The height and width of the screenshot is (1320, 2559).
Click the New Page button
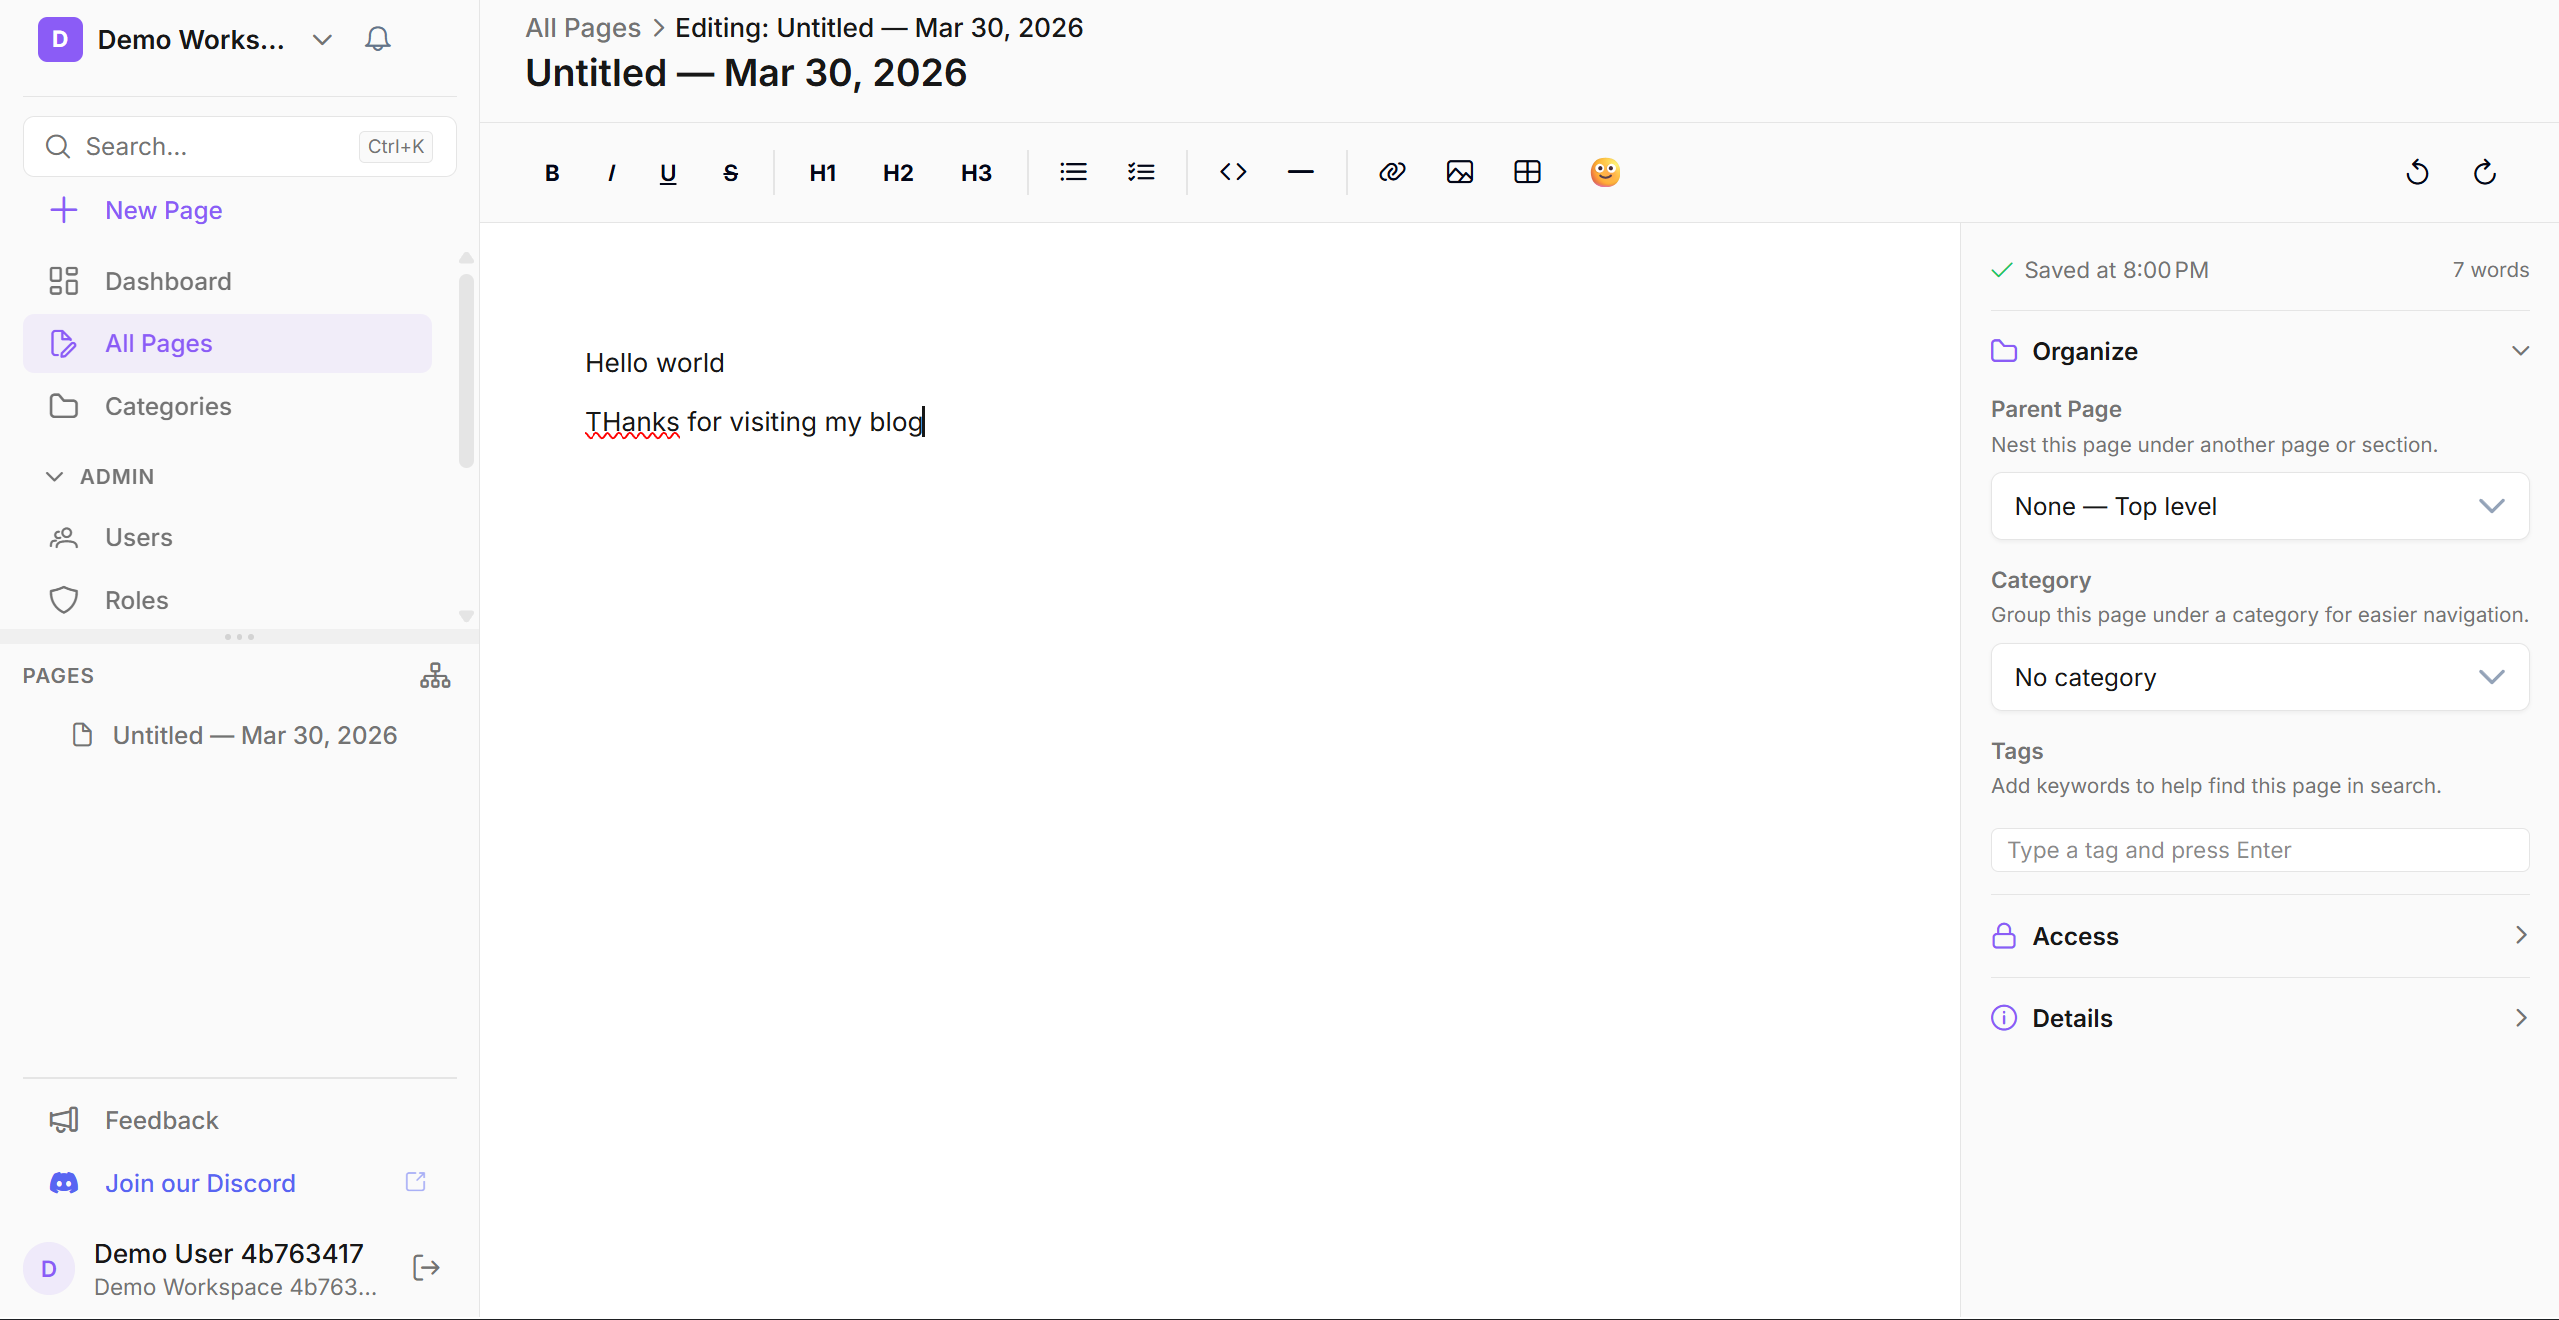[163, 210]
